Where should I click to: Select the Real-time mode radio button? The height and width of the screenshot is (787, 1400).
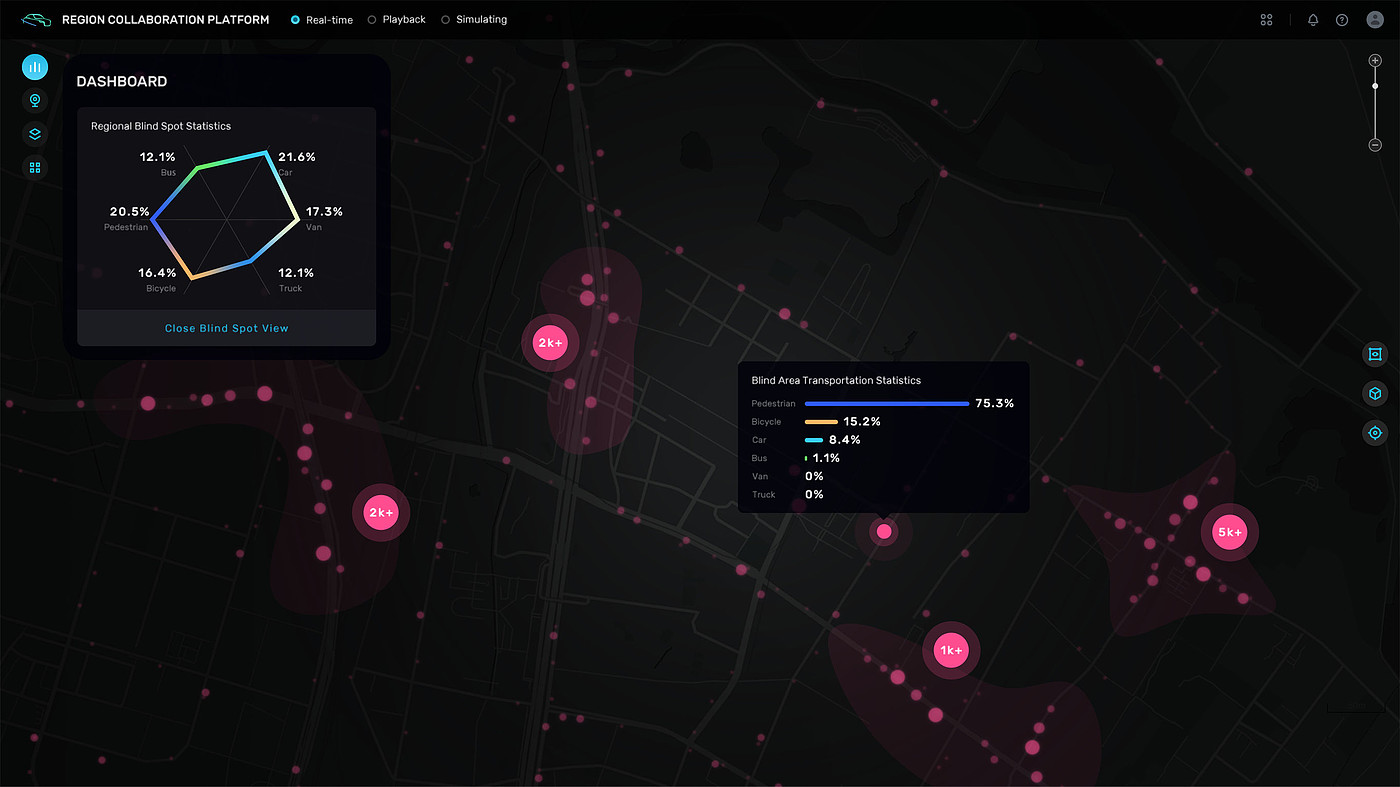295,20
